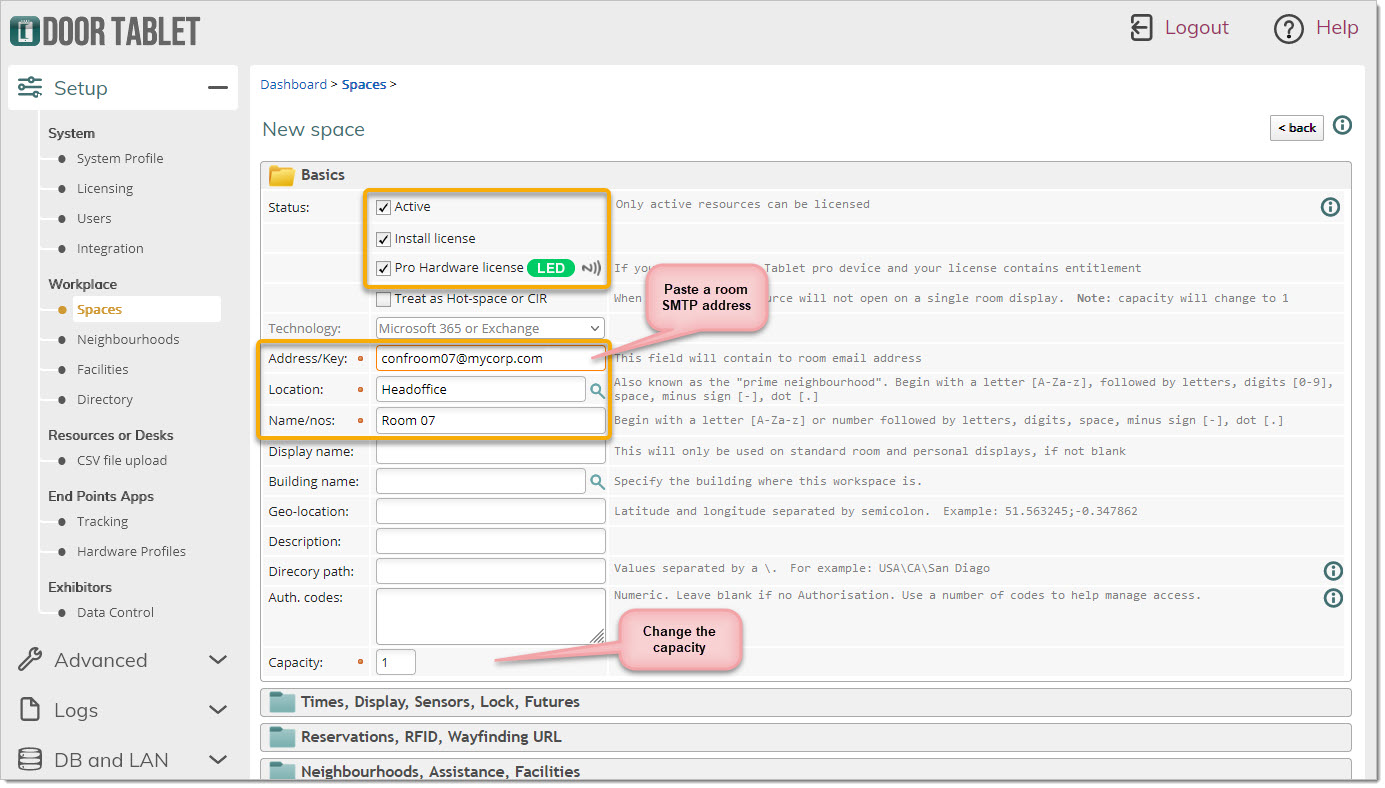1385x788 pixels.
Task: Click info icon on Direcory path row
Action: coord(1332,571)
